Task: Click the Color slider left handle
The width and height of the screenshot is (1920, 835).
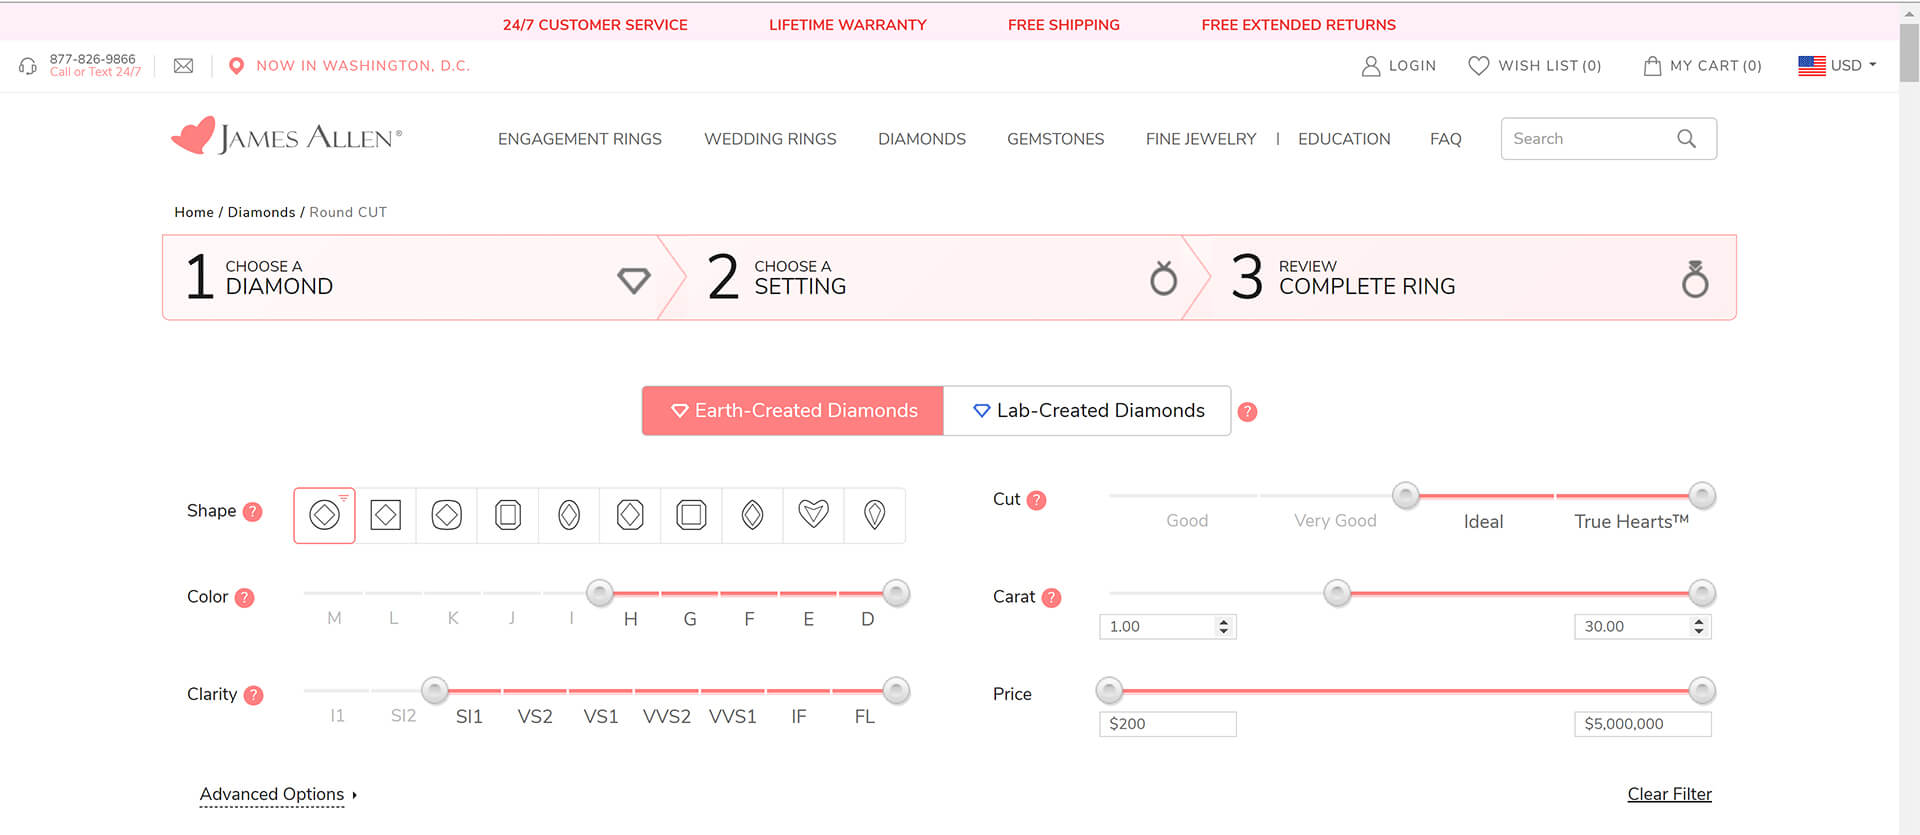Action: (x=600, y=593)
